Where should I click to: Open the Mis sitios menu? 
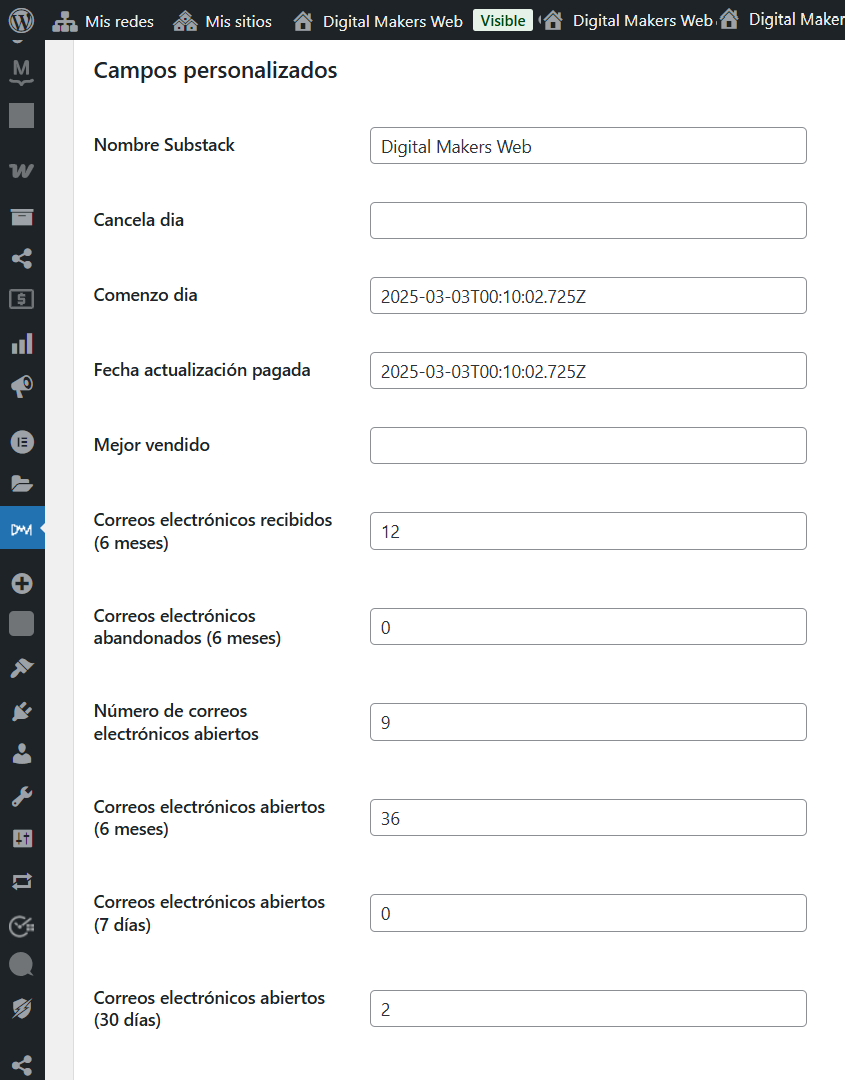coord(223,20)
